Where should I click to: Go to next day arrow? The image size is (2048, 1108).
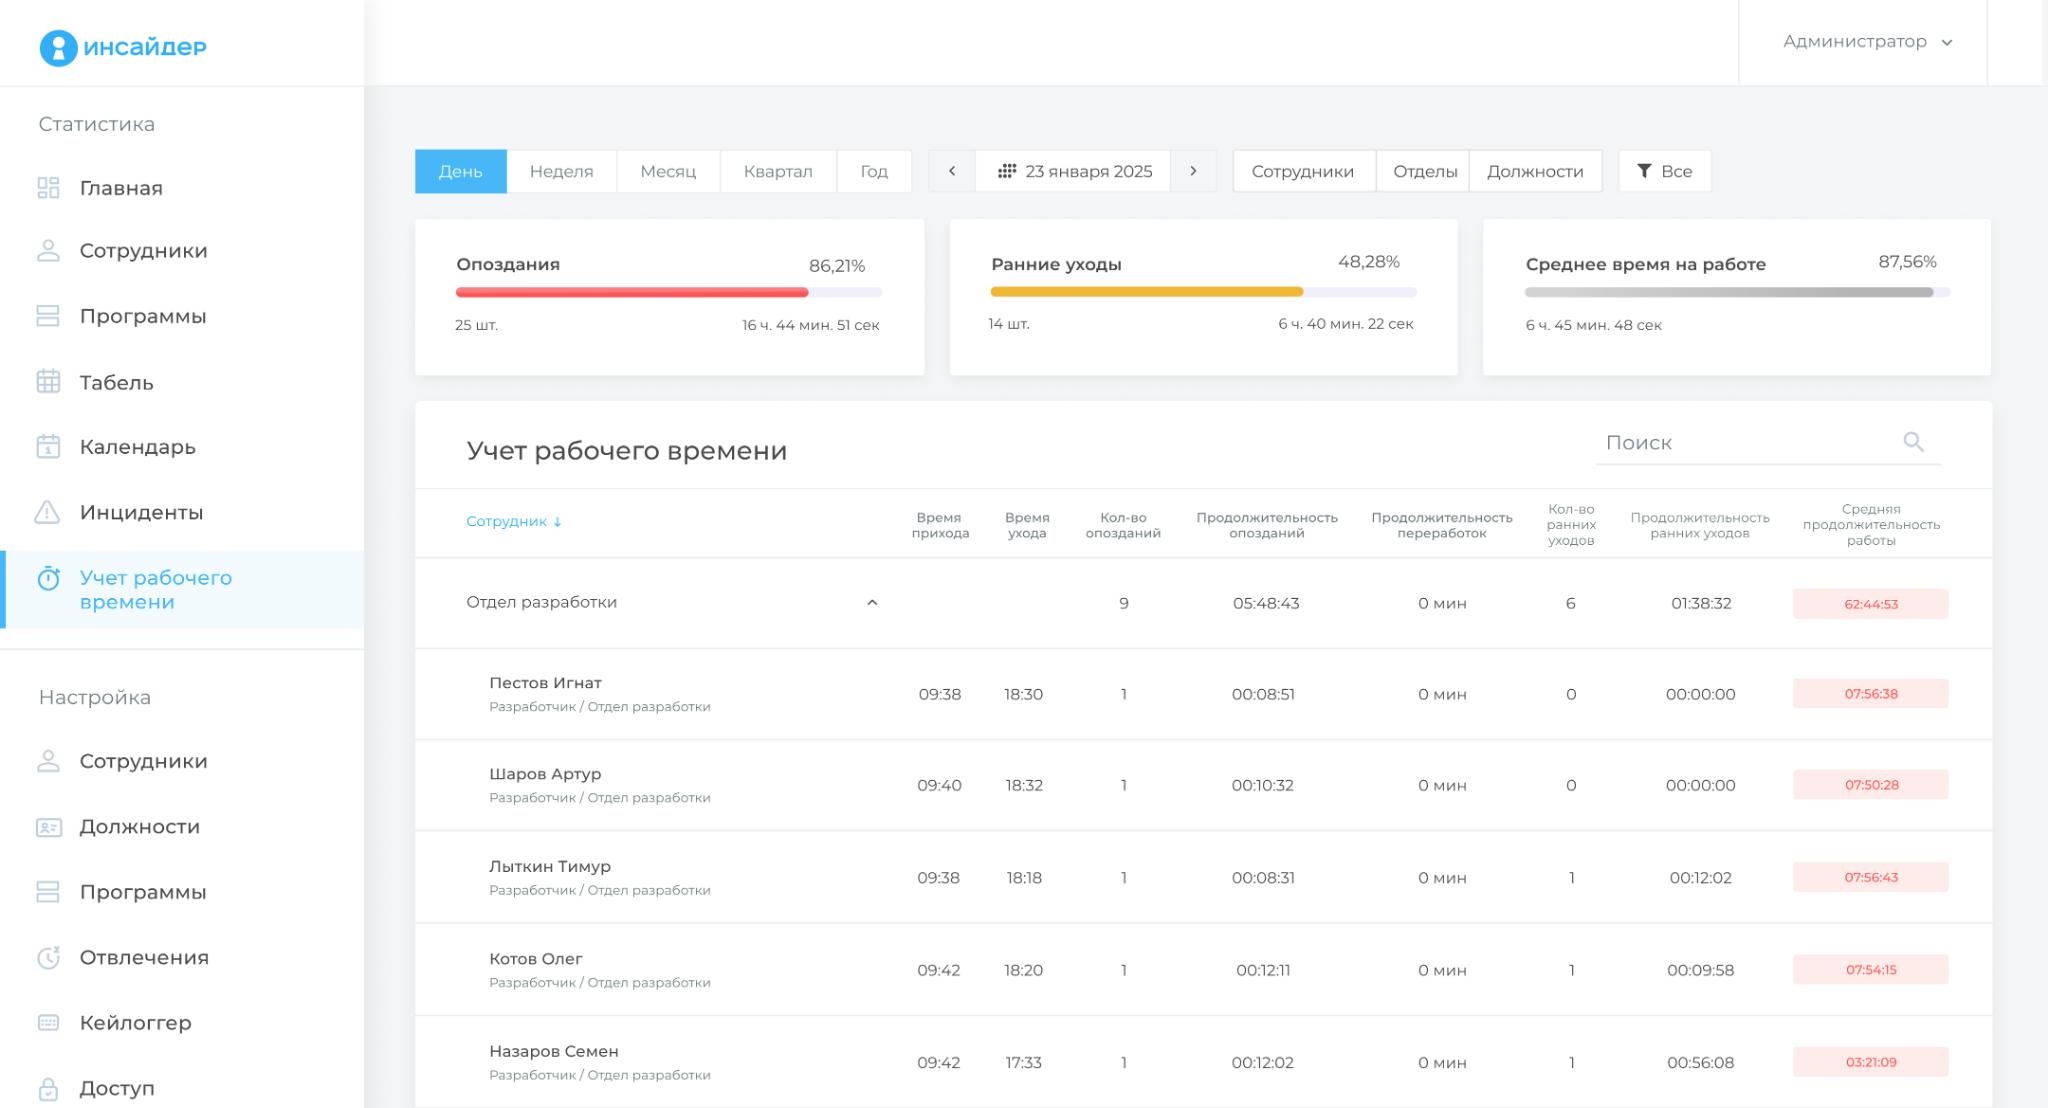[x=1193, y=171]
